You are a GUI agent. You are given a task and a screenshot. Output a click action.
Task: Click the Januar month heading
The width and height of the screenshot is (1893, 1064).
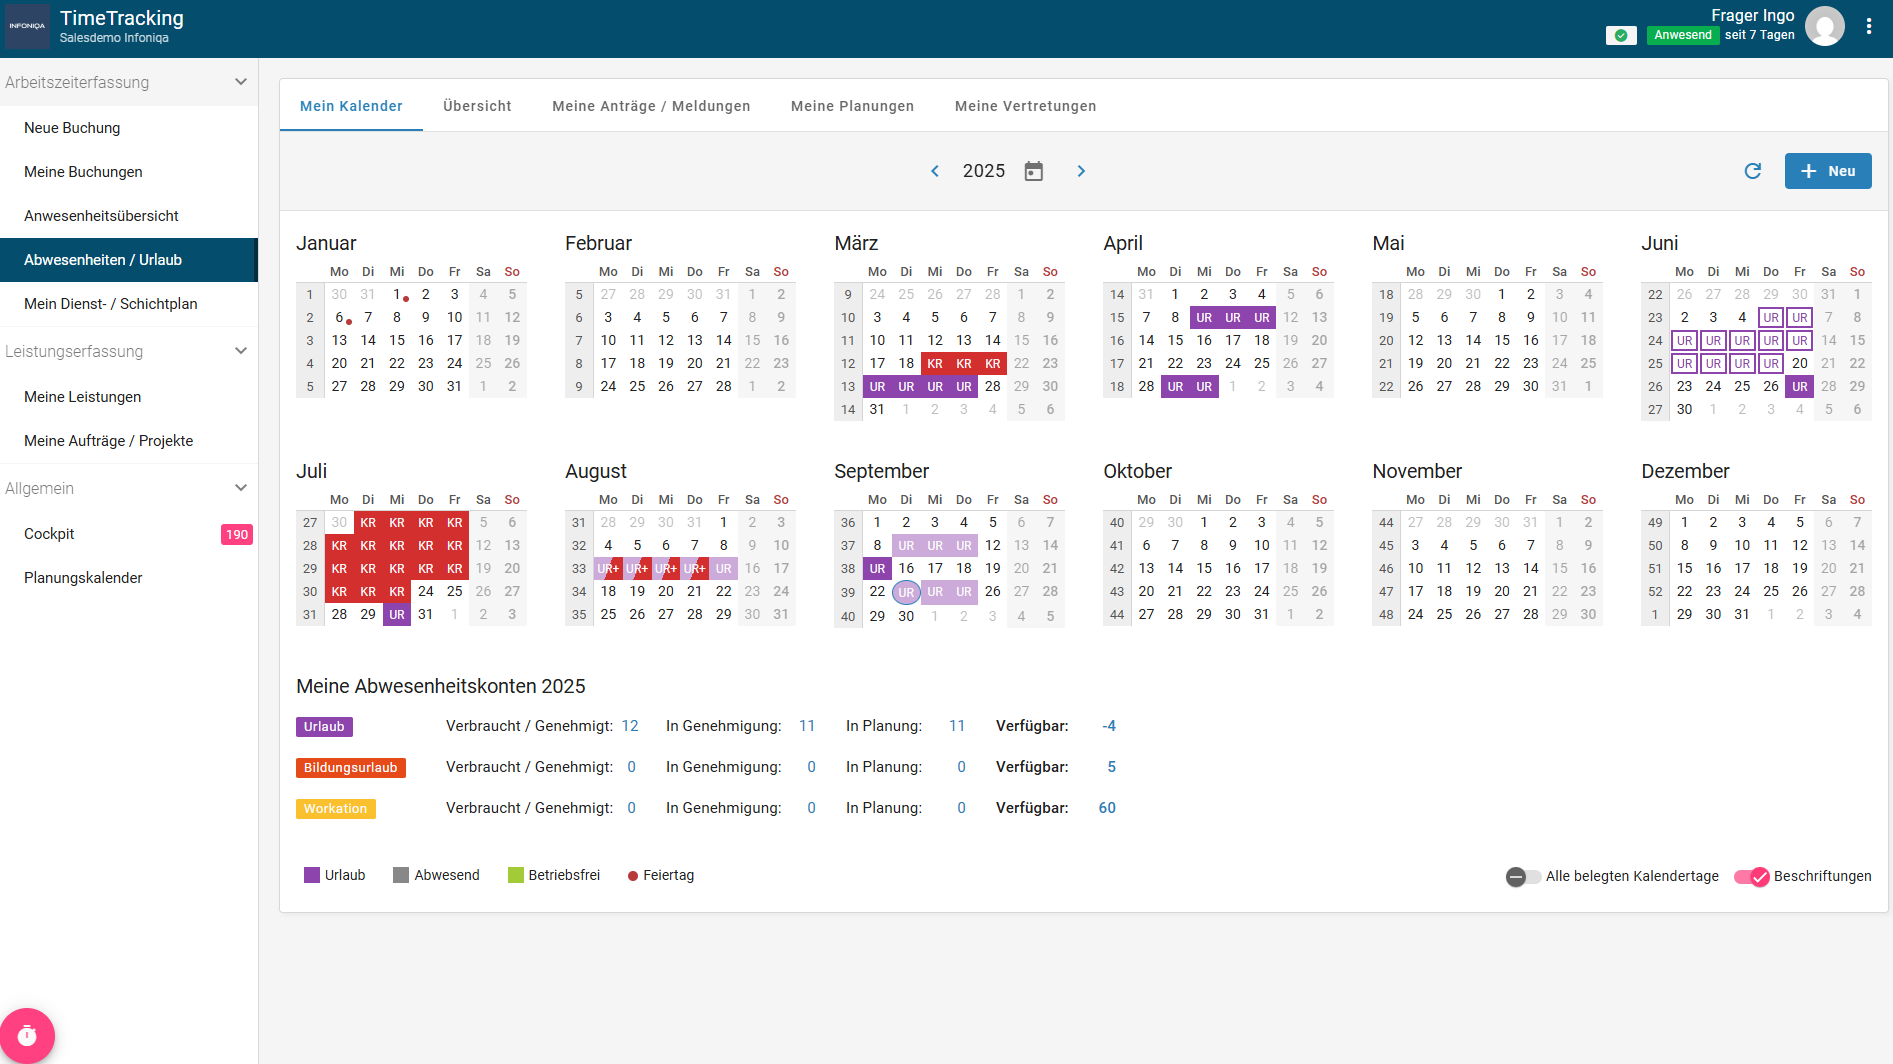point(326,243)
